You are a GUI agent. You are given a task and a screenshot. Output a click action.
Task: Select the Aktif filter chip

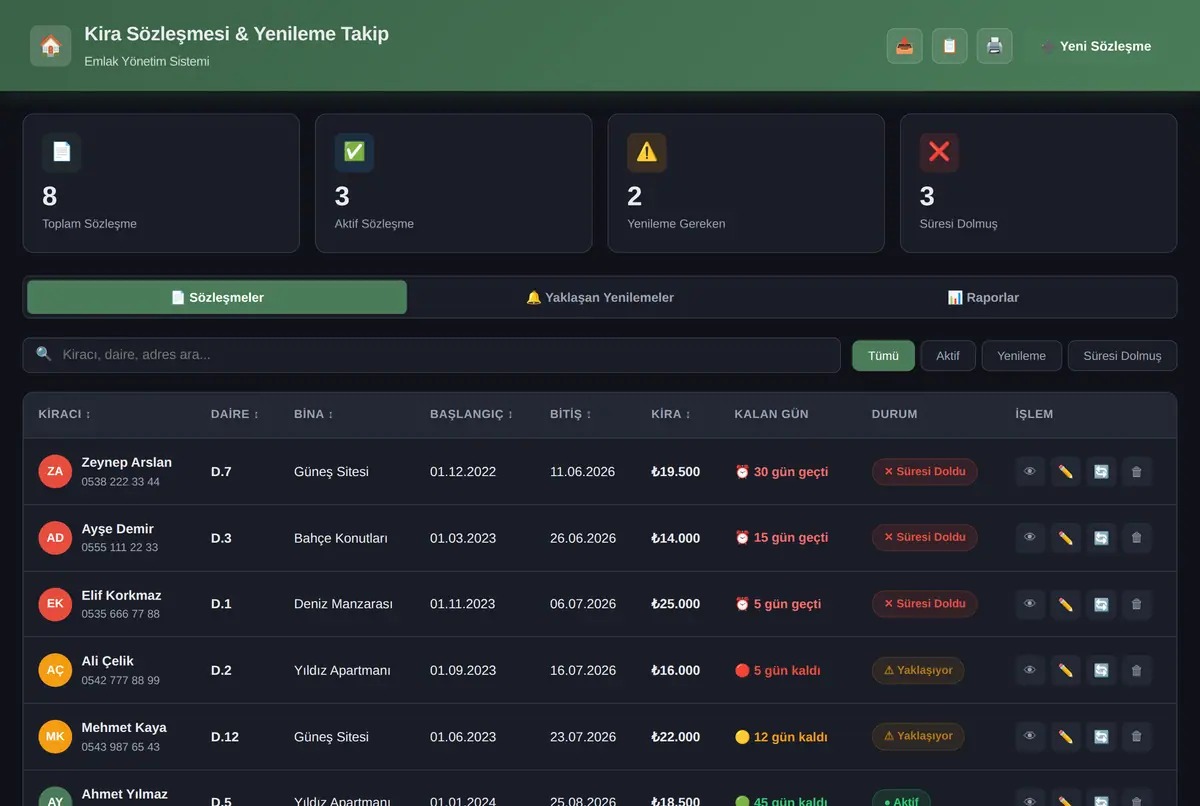948,356
